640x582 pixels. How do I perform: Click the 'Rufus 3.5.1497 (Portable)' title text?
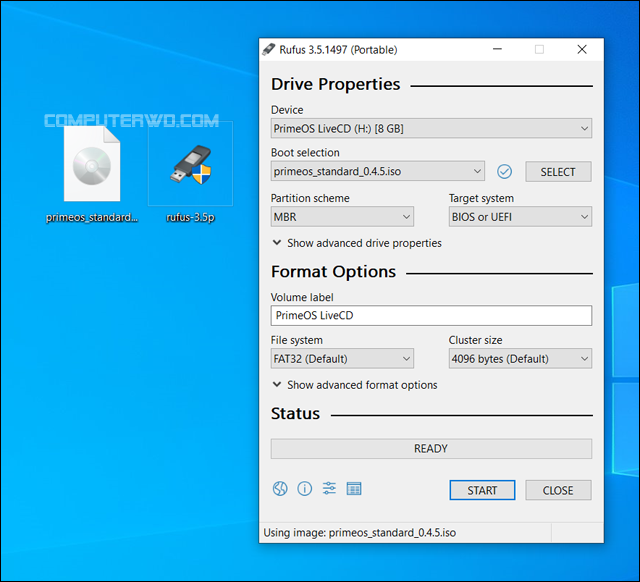coord(338,50)
